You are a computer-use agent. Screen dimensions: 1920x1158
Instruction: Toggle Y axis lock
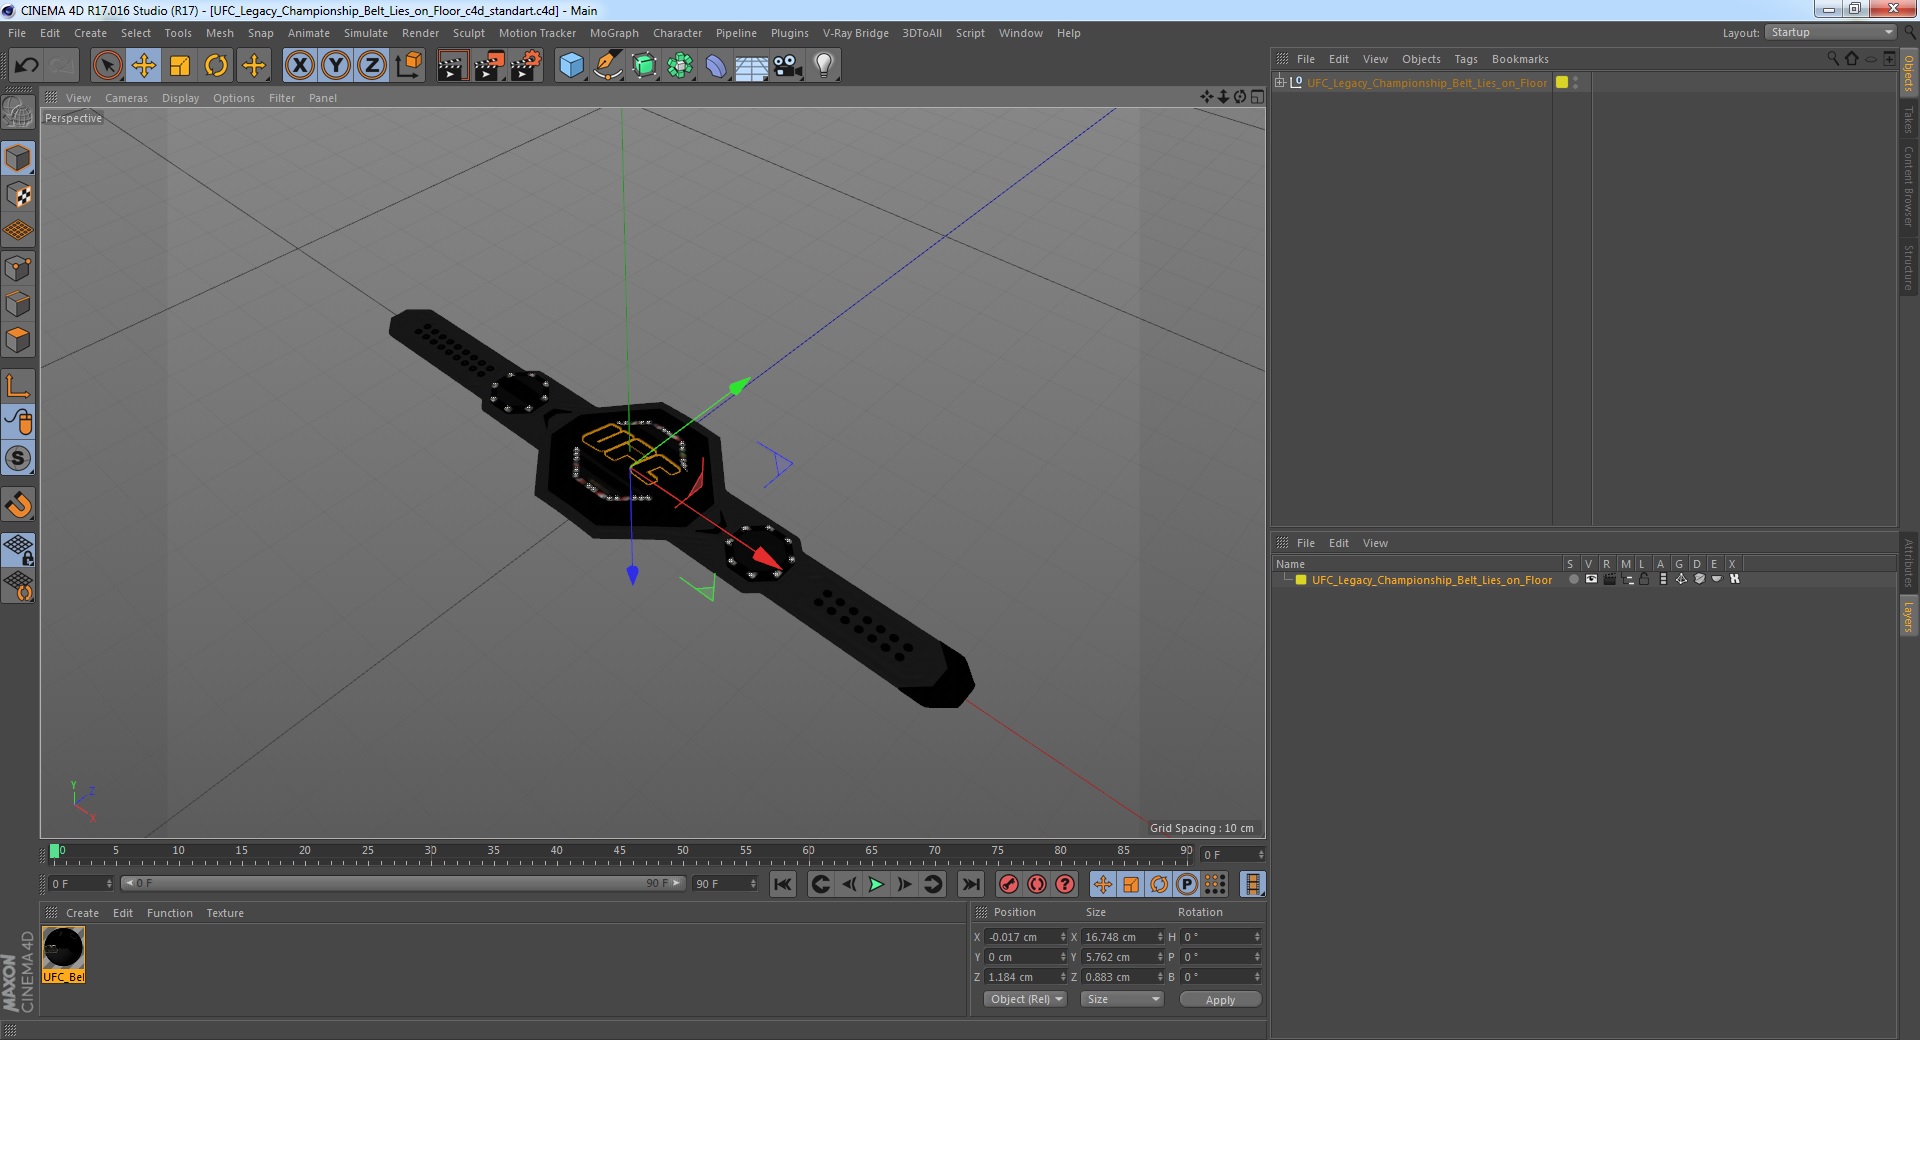[335, 66]
